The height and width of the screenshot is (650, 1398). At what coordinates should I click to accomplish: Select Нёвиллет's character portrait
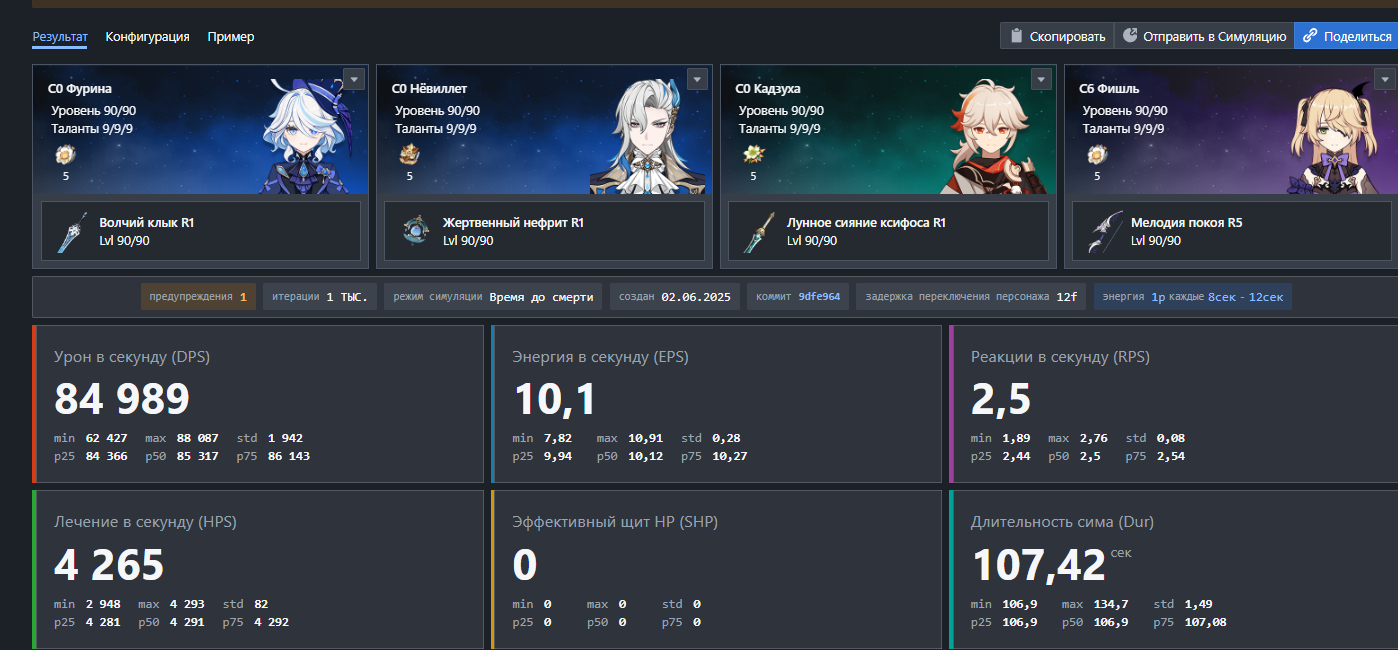[x=650, y=136]
